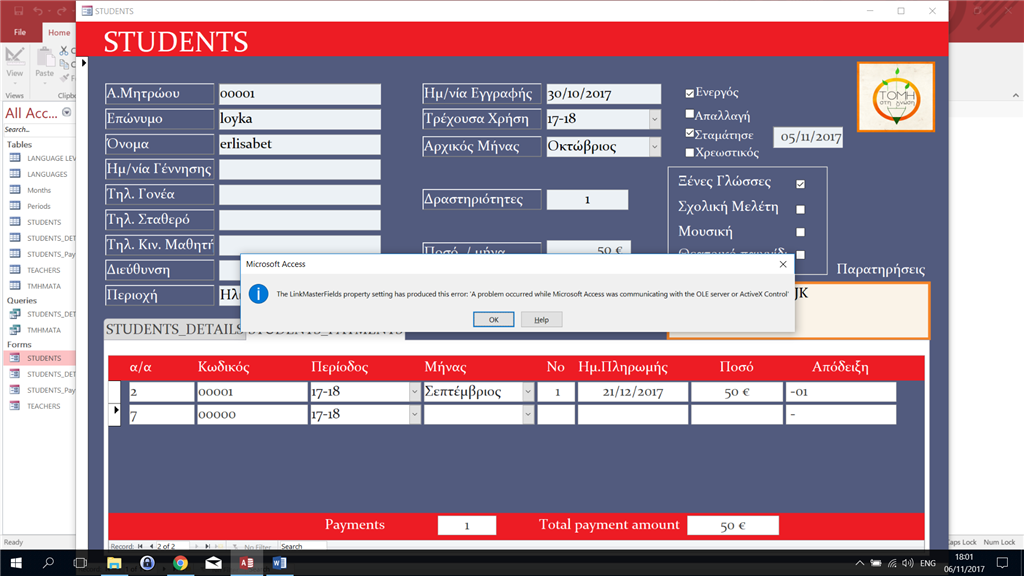Open the empty Μήνας dropdown in second row
The width and height of the screenshot is (1024, 576).
click(528, 415)
